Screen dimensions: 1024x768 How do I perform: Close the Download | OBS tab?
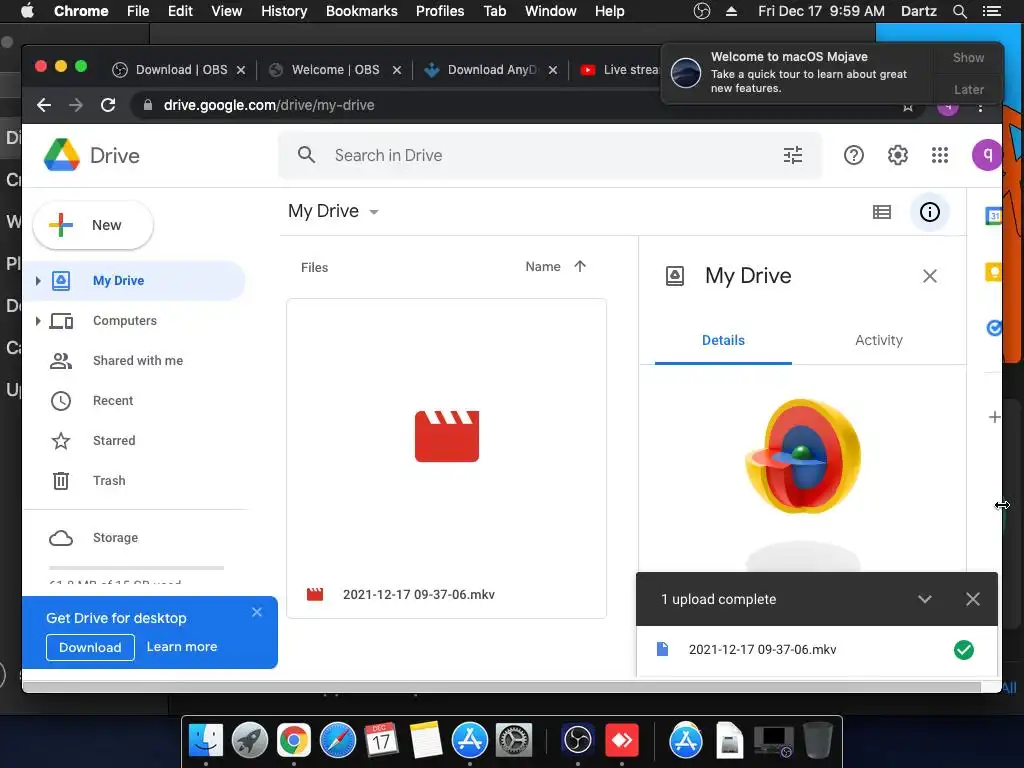coord(241,70)
